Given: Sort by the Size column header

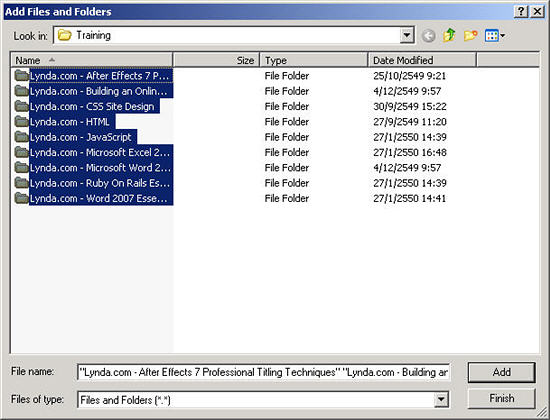Looking at the screenshot, I should tap(216, 60).
